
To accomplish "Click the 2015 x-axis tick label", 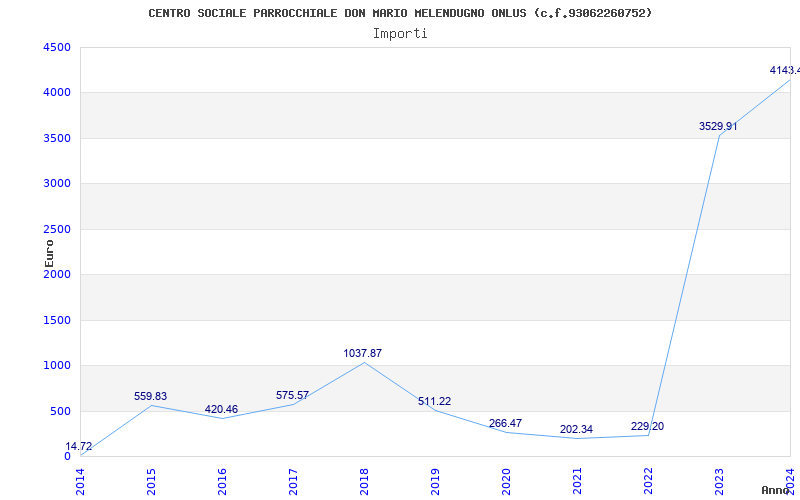I will (x=151, y=482).
